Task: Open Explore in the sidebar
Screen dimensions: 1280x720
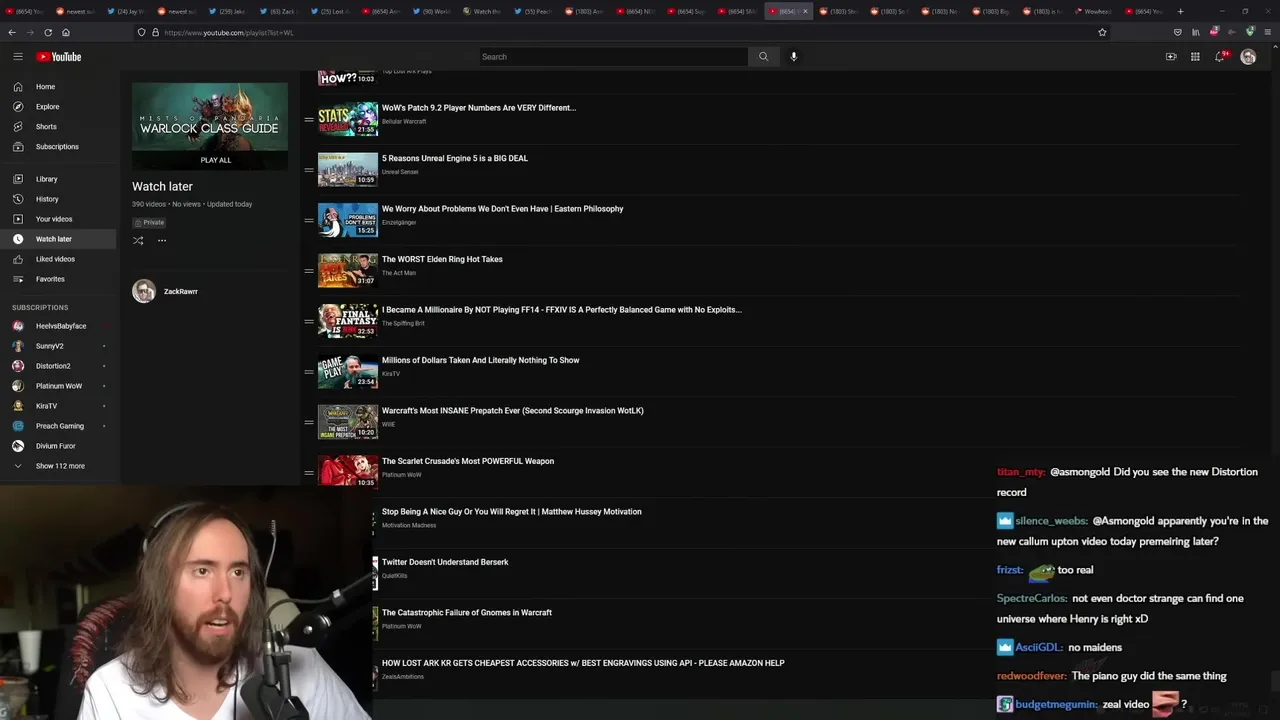Action: pos(58,107)
